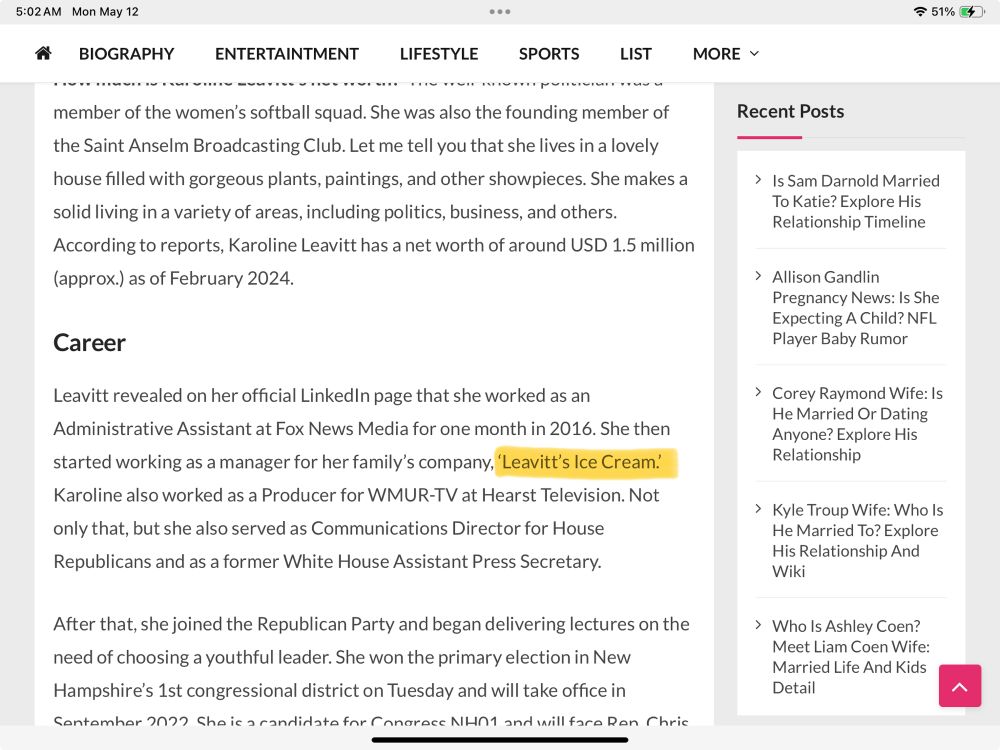1000x750 pixels.
Task: Tap '(approx.) as of February 2024' text
Action: [x=173, y=278]
